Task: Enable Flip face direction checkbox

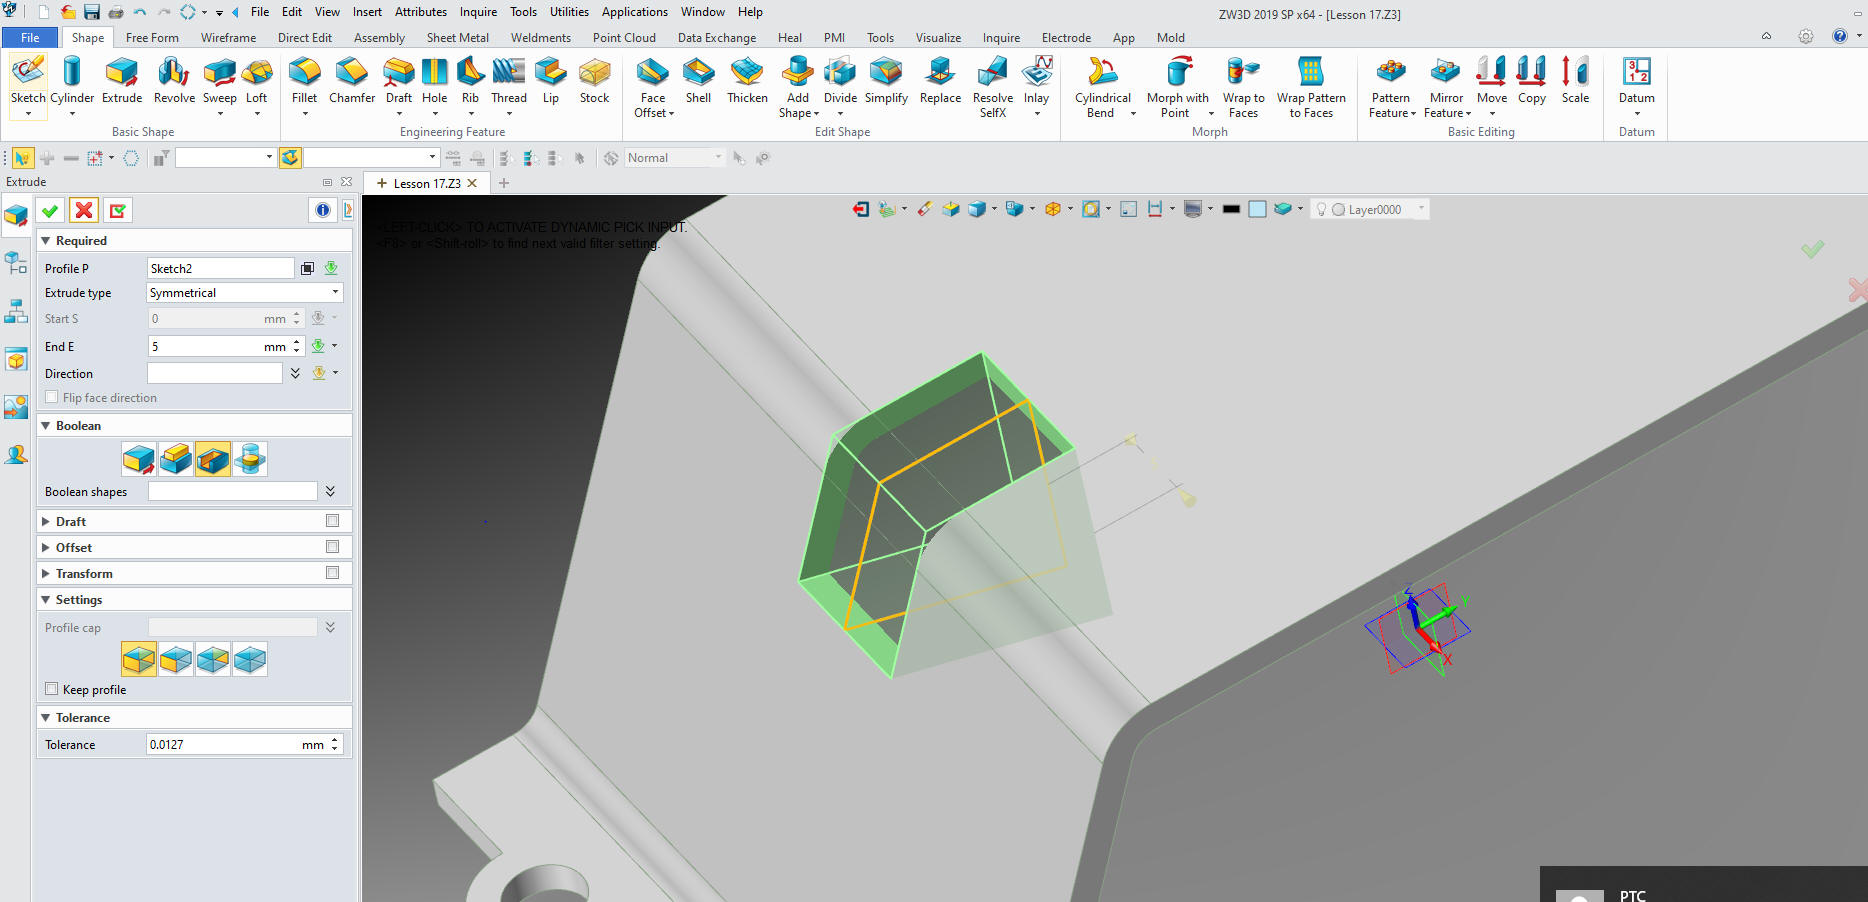Action: 52,397
